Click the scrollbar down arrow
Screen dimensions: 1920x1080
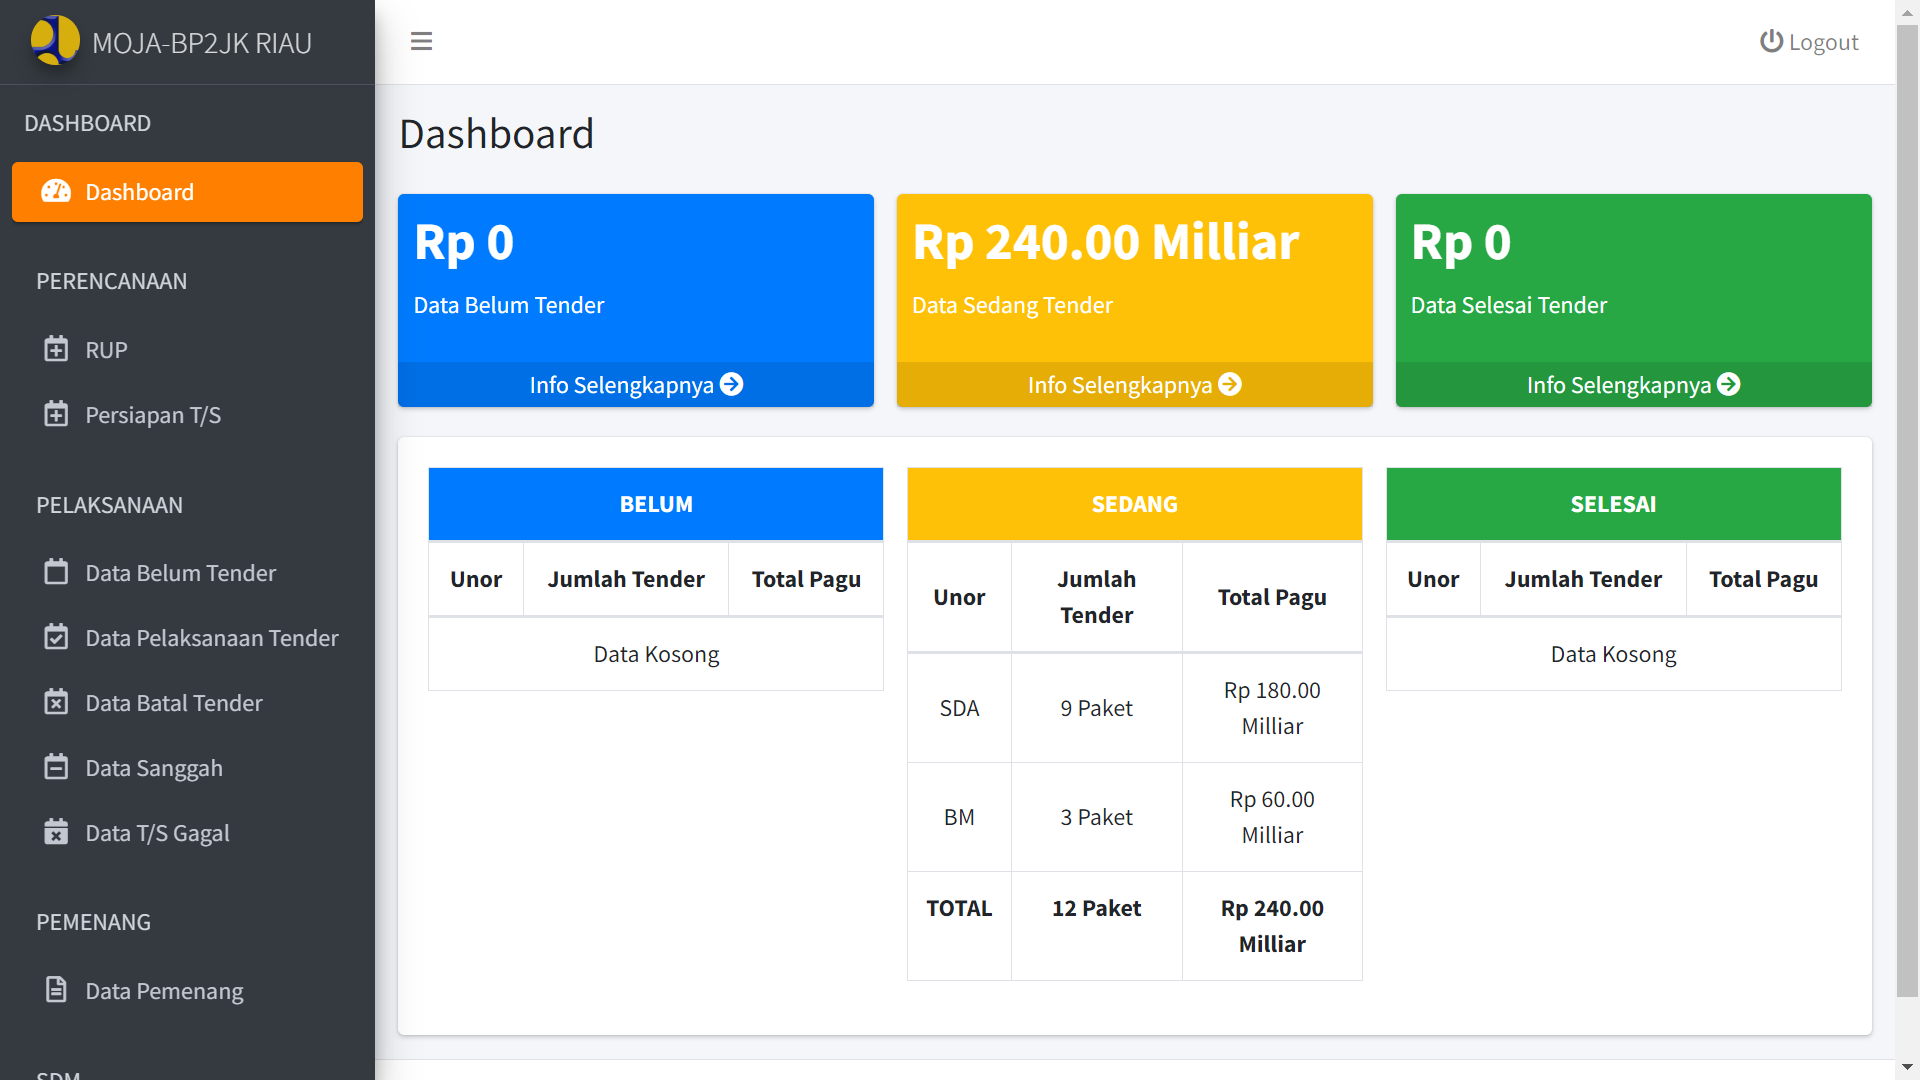click(x=1907, y=1068)
